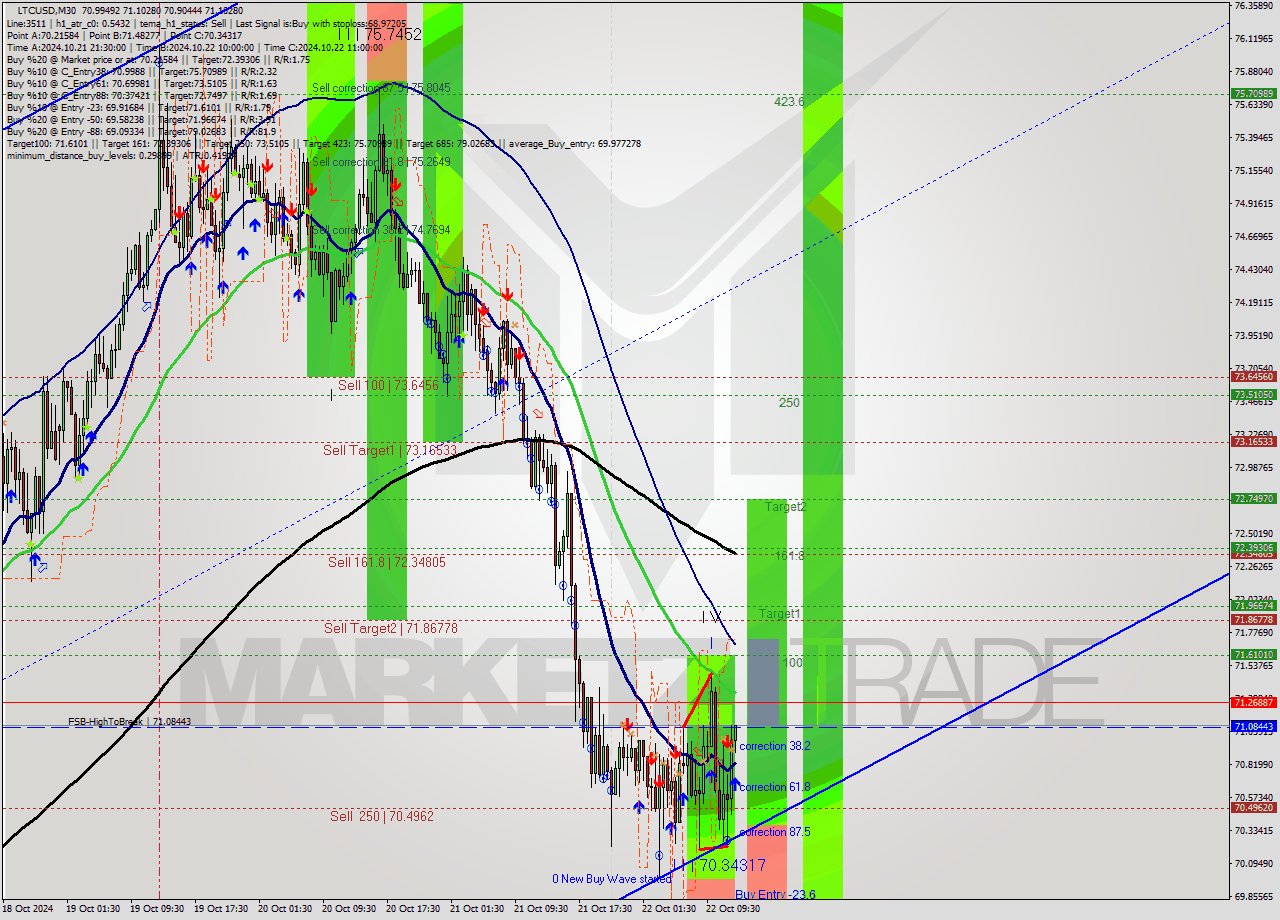1280x920 pixels.
Task: Click the 21 Oct 17:30 time label
Action: [x=605, y=909]
